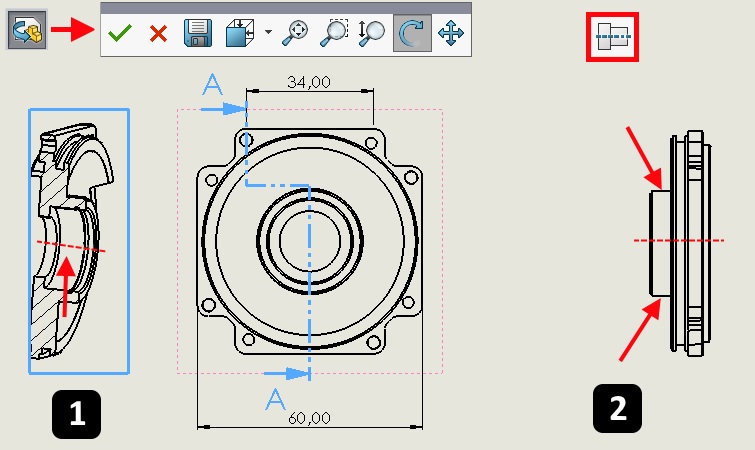Select the 34,00 dimension value
Viewport: 755px width, 450px height.
(309, 82)
